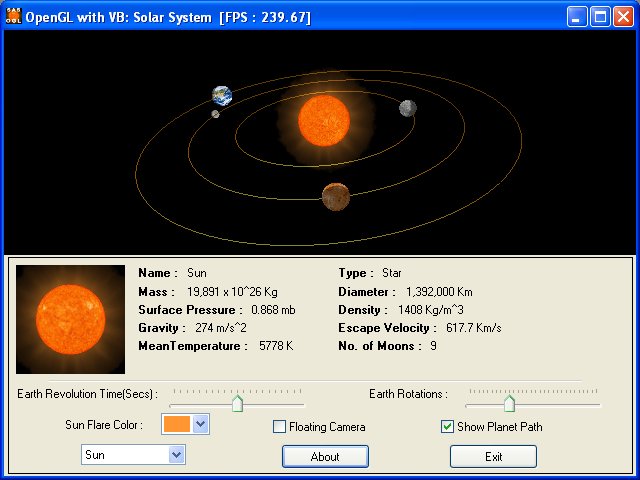Image resolution: width=640 pixels, height=480 pixels.
Task: Enable the Floating Camera checkbox
Action: [x=280, y=427]
